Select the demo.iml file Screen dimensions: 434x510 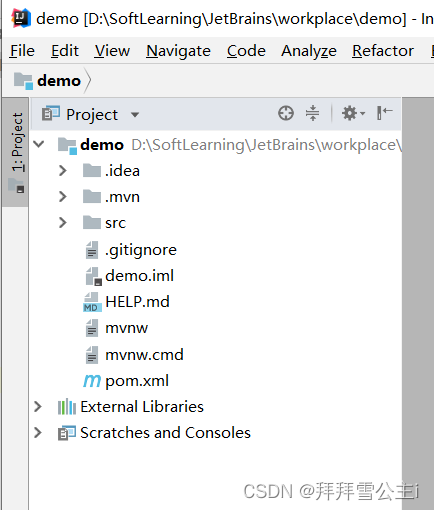[x=139, y=276]
